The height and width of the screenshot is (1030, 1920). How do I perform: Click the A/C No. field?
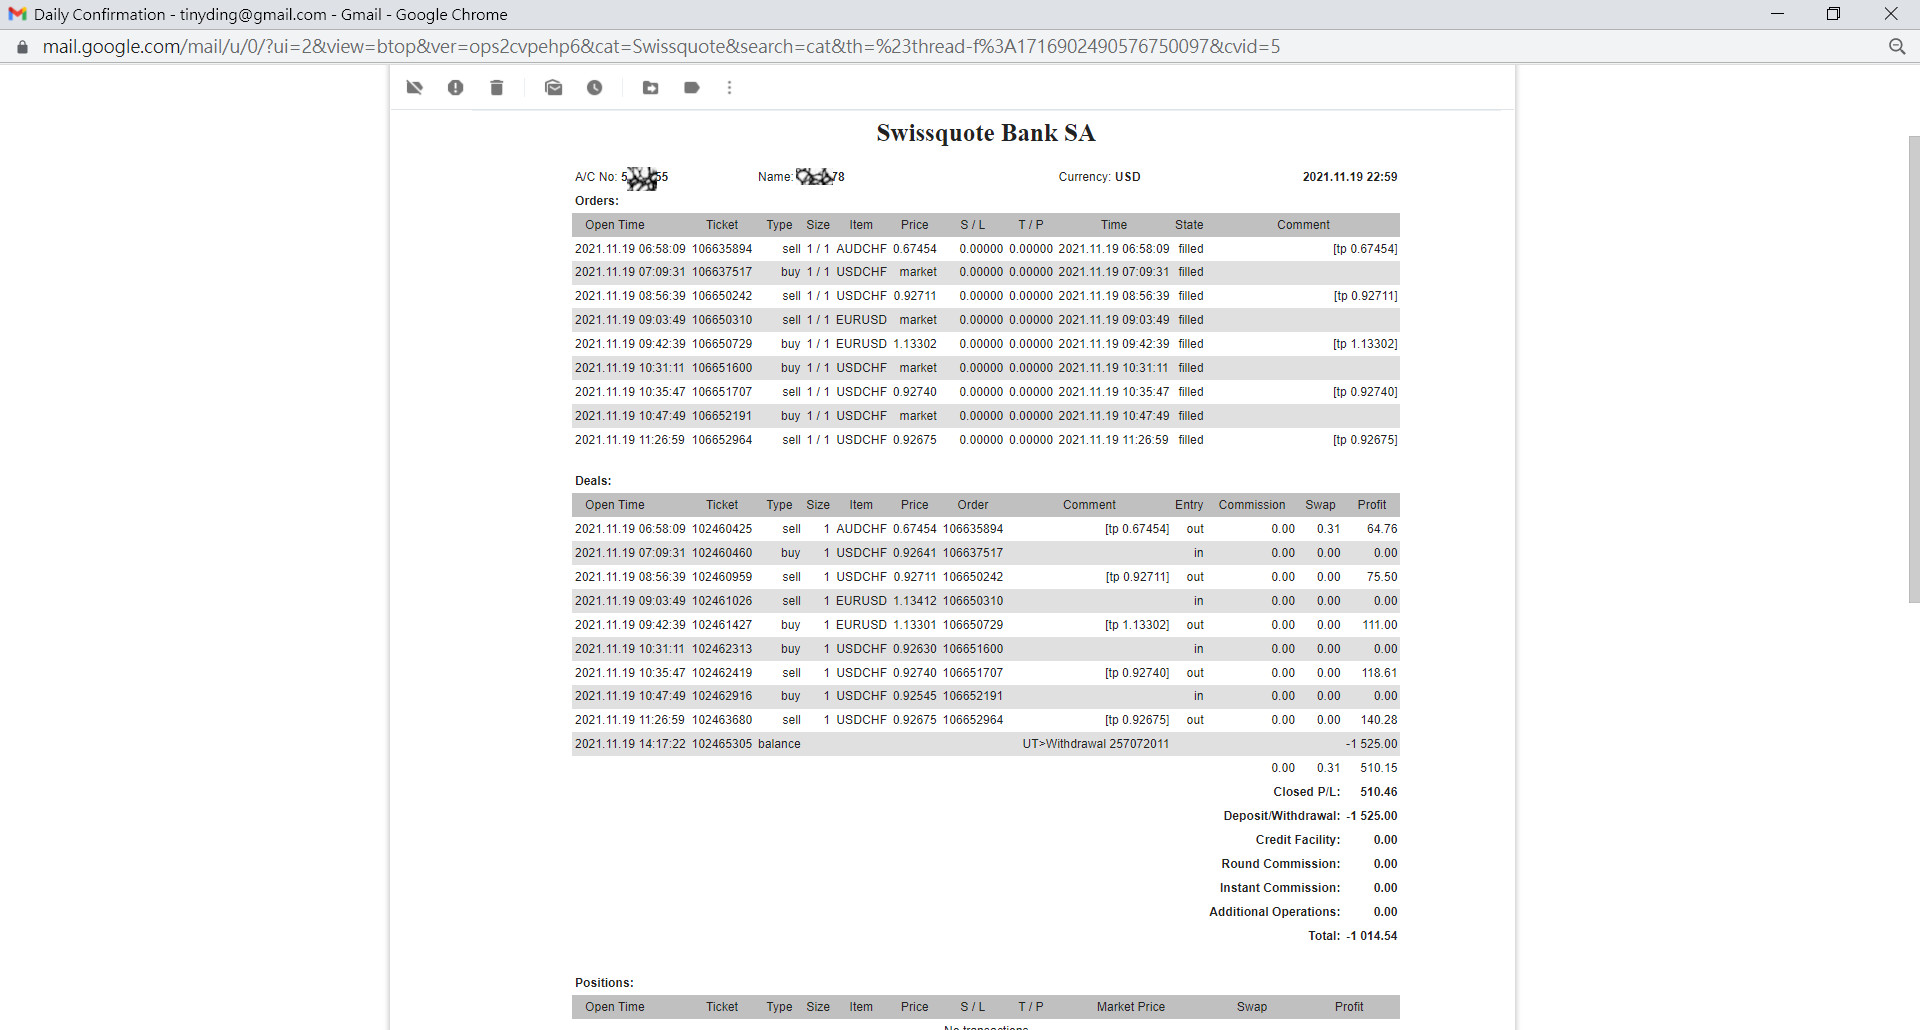pos(621,177)
